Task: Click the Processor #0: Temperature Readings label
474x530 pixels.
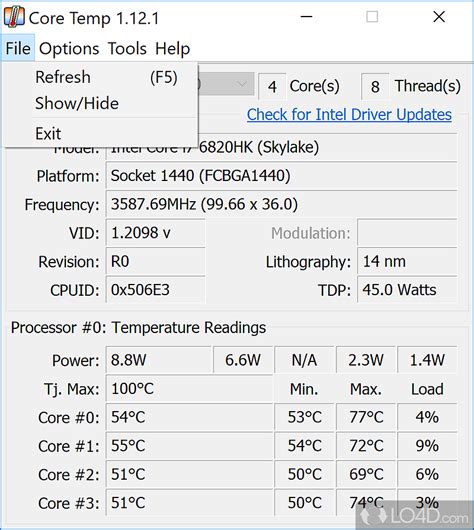Action: point(138,328)
